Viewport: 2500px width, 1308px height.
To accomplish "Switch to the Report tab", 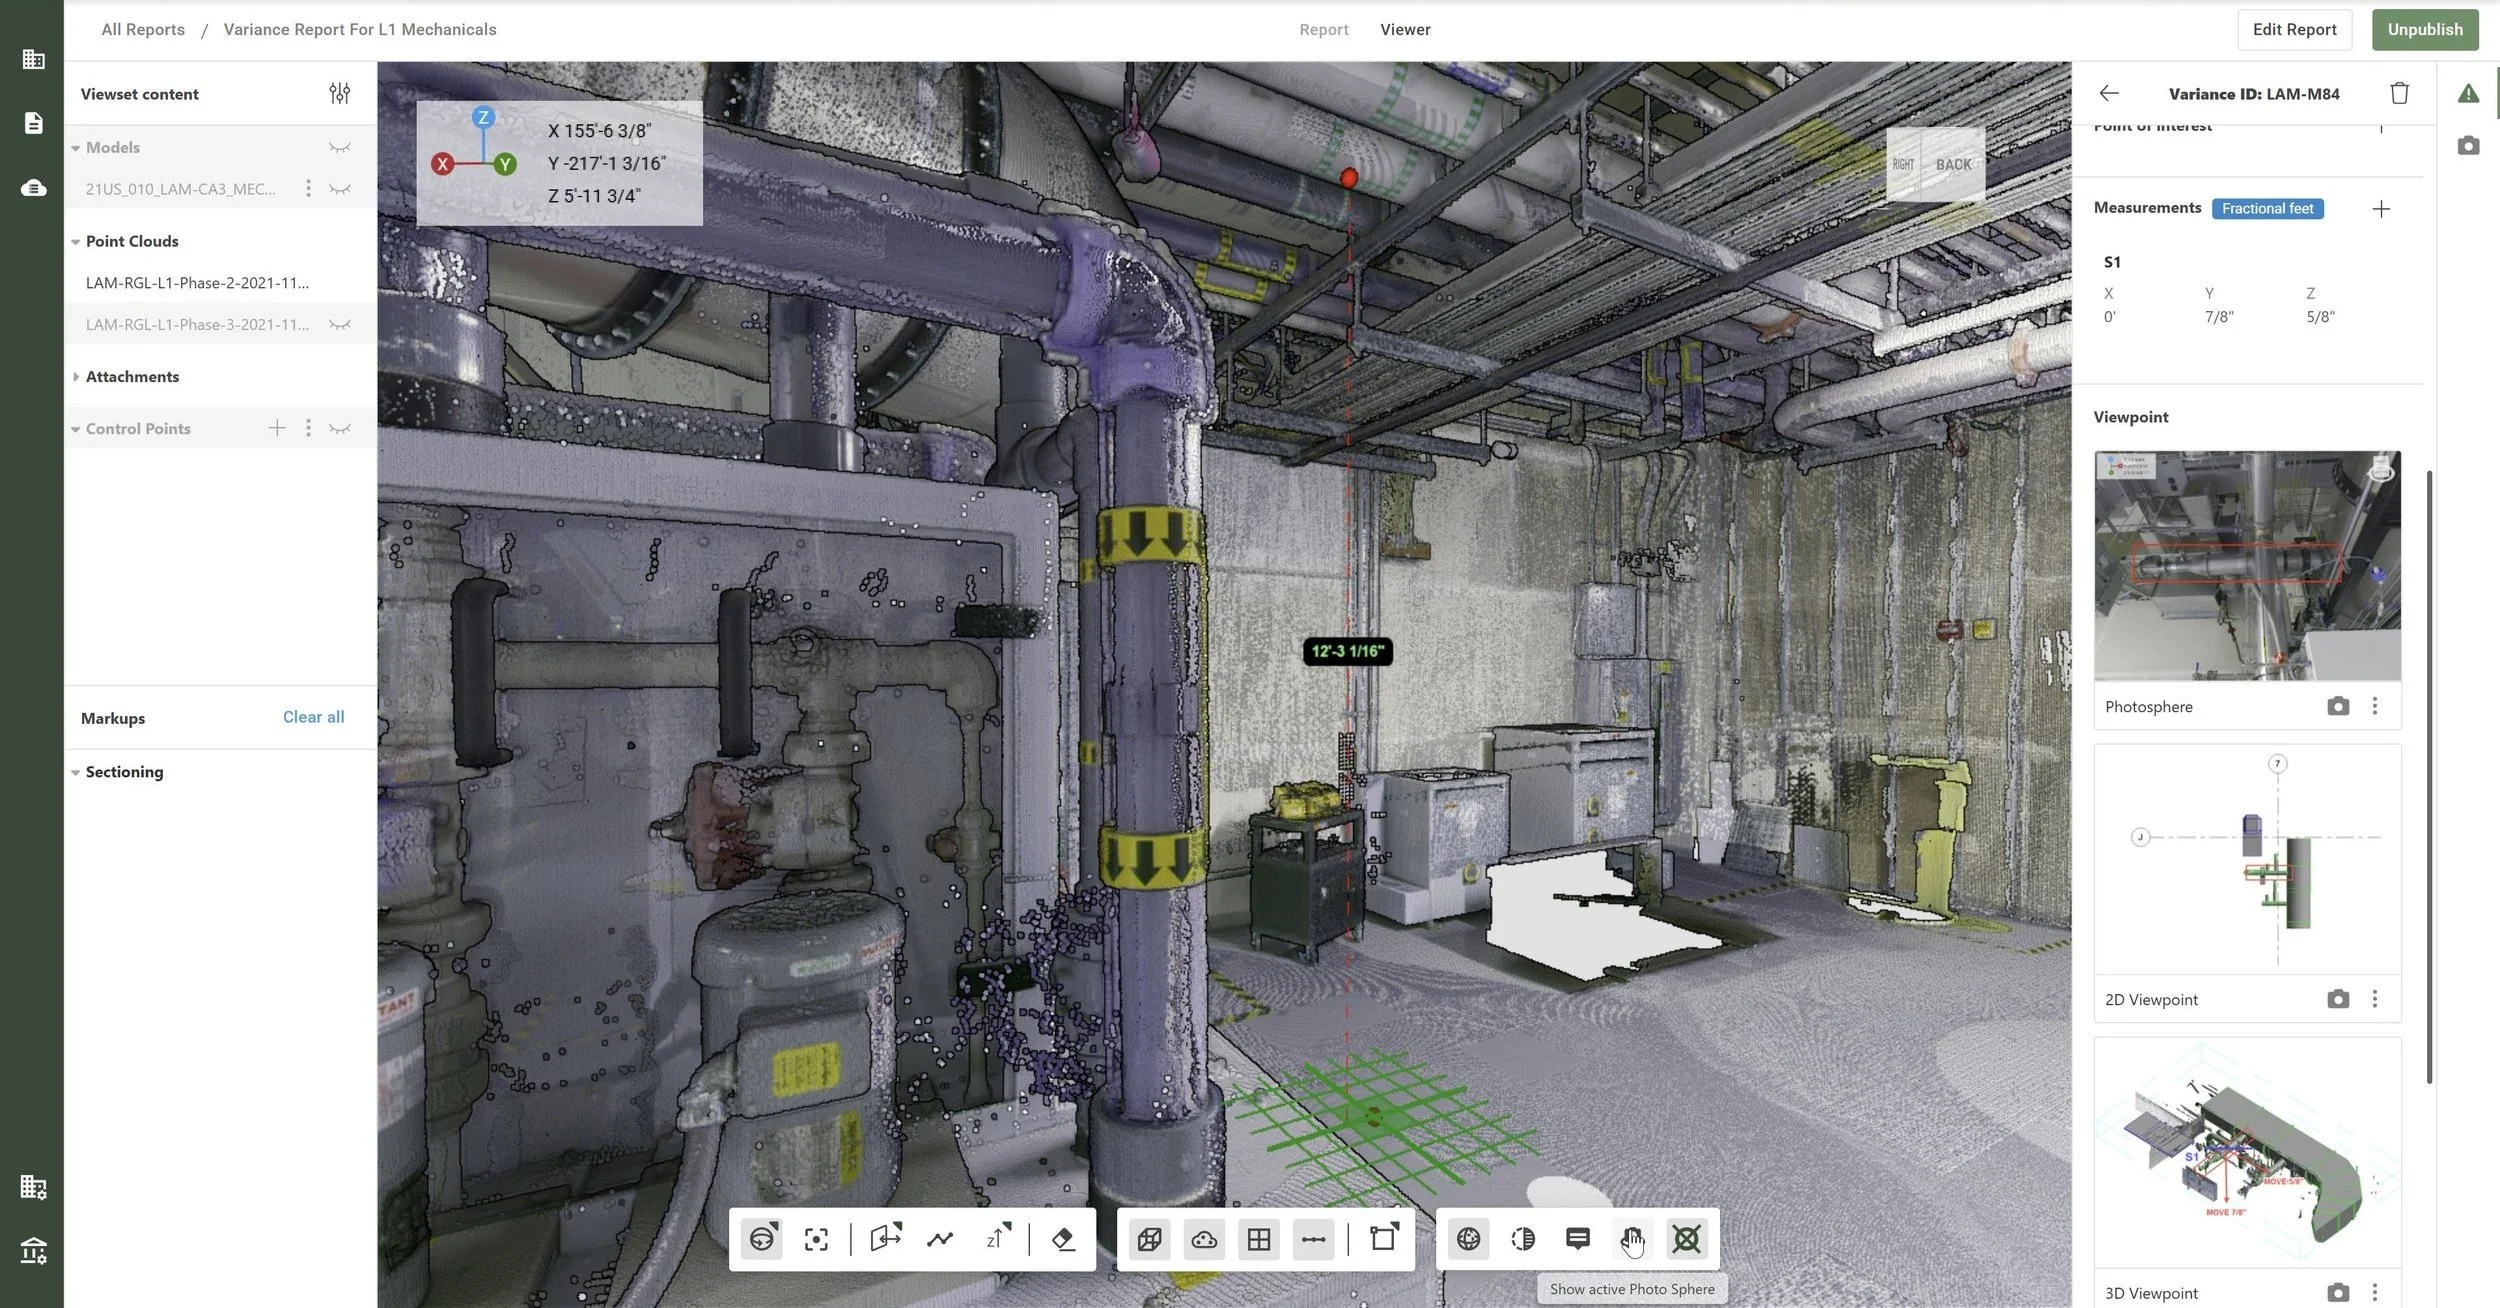I will pos(1323,30).
